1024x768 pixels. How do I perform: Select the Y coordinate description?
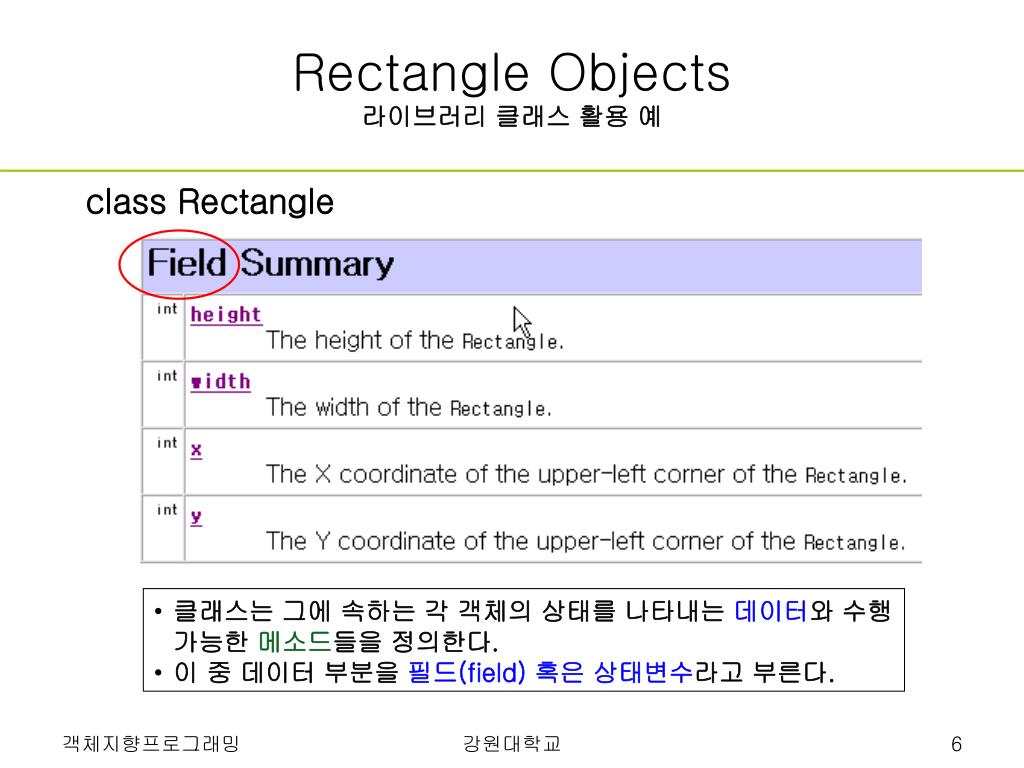(586, 541)
